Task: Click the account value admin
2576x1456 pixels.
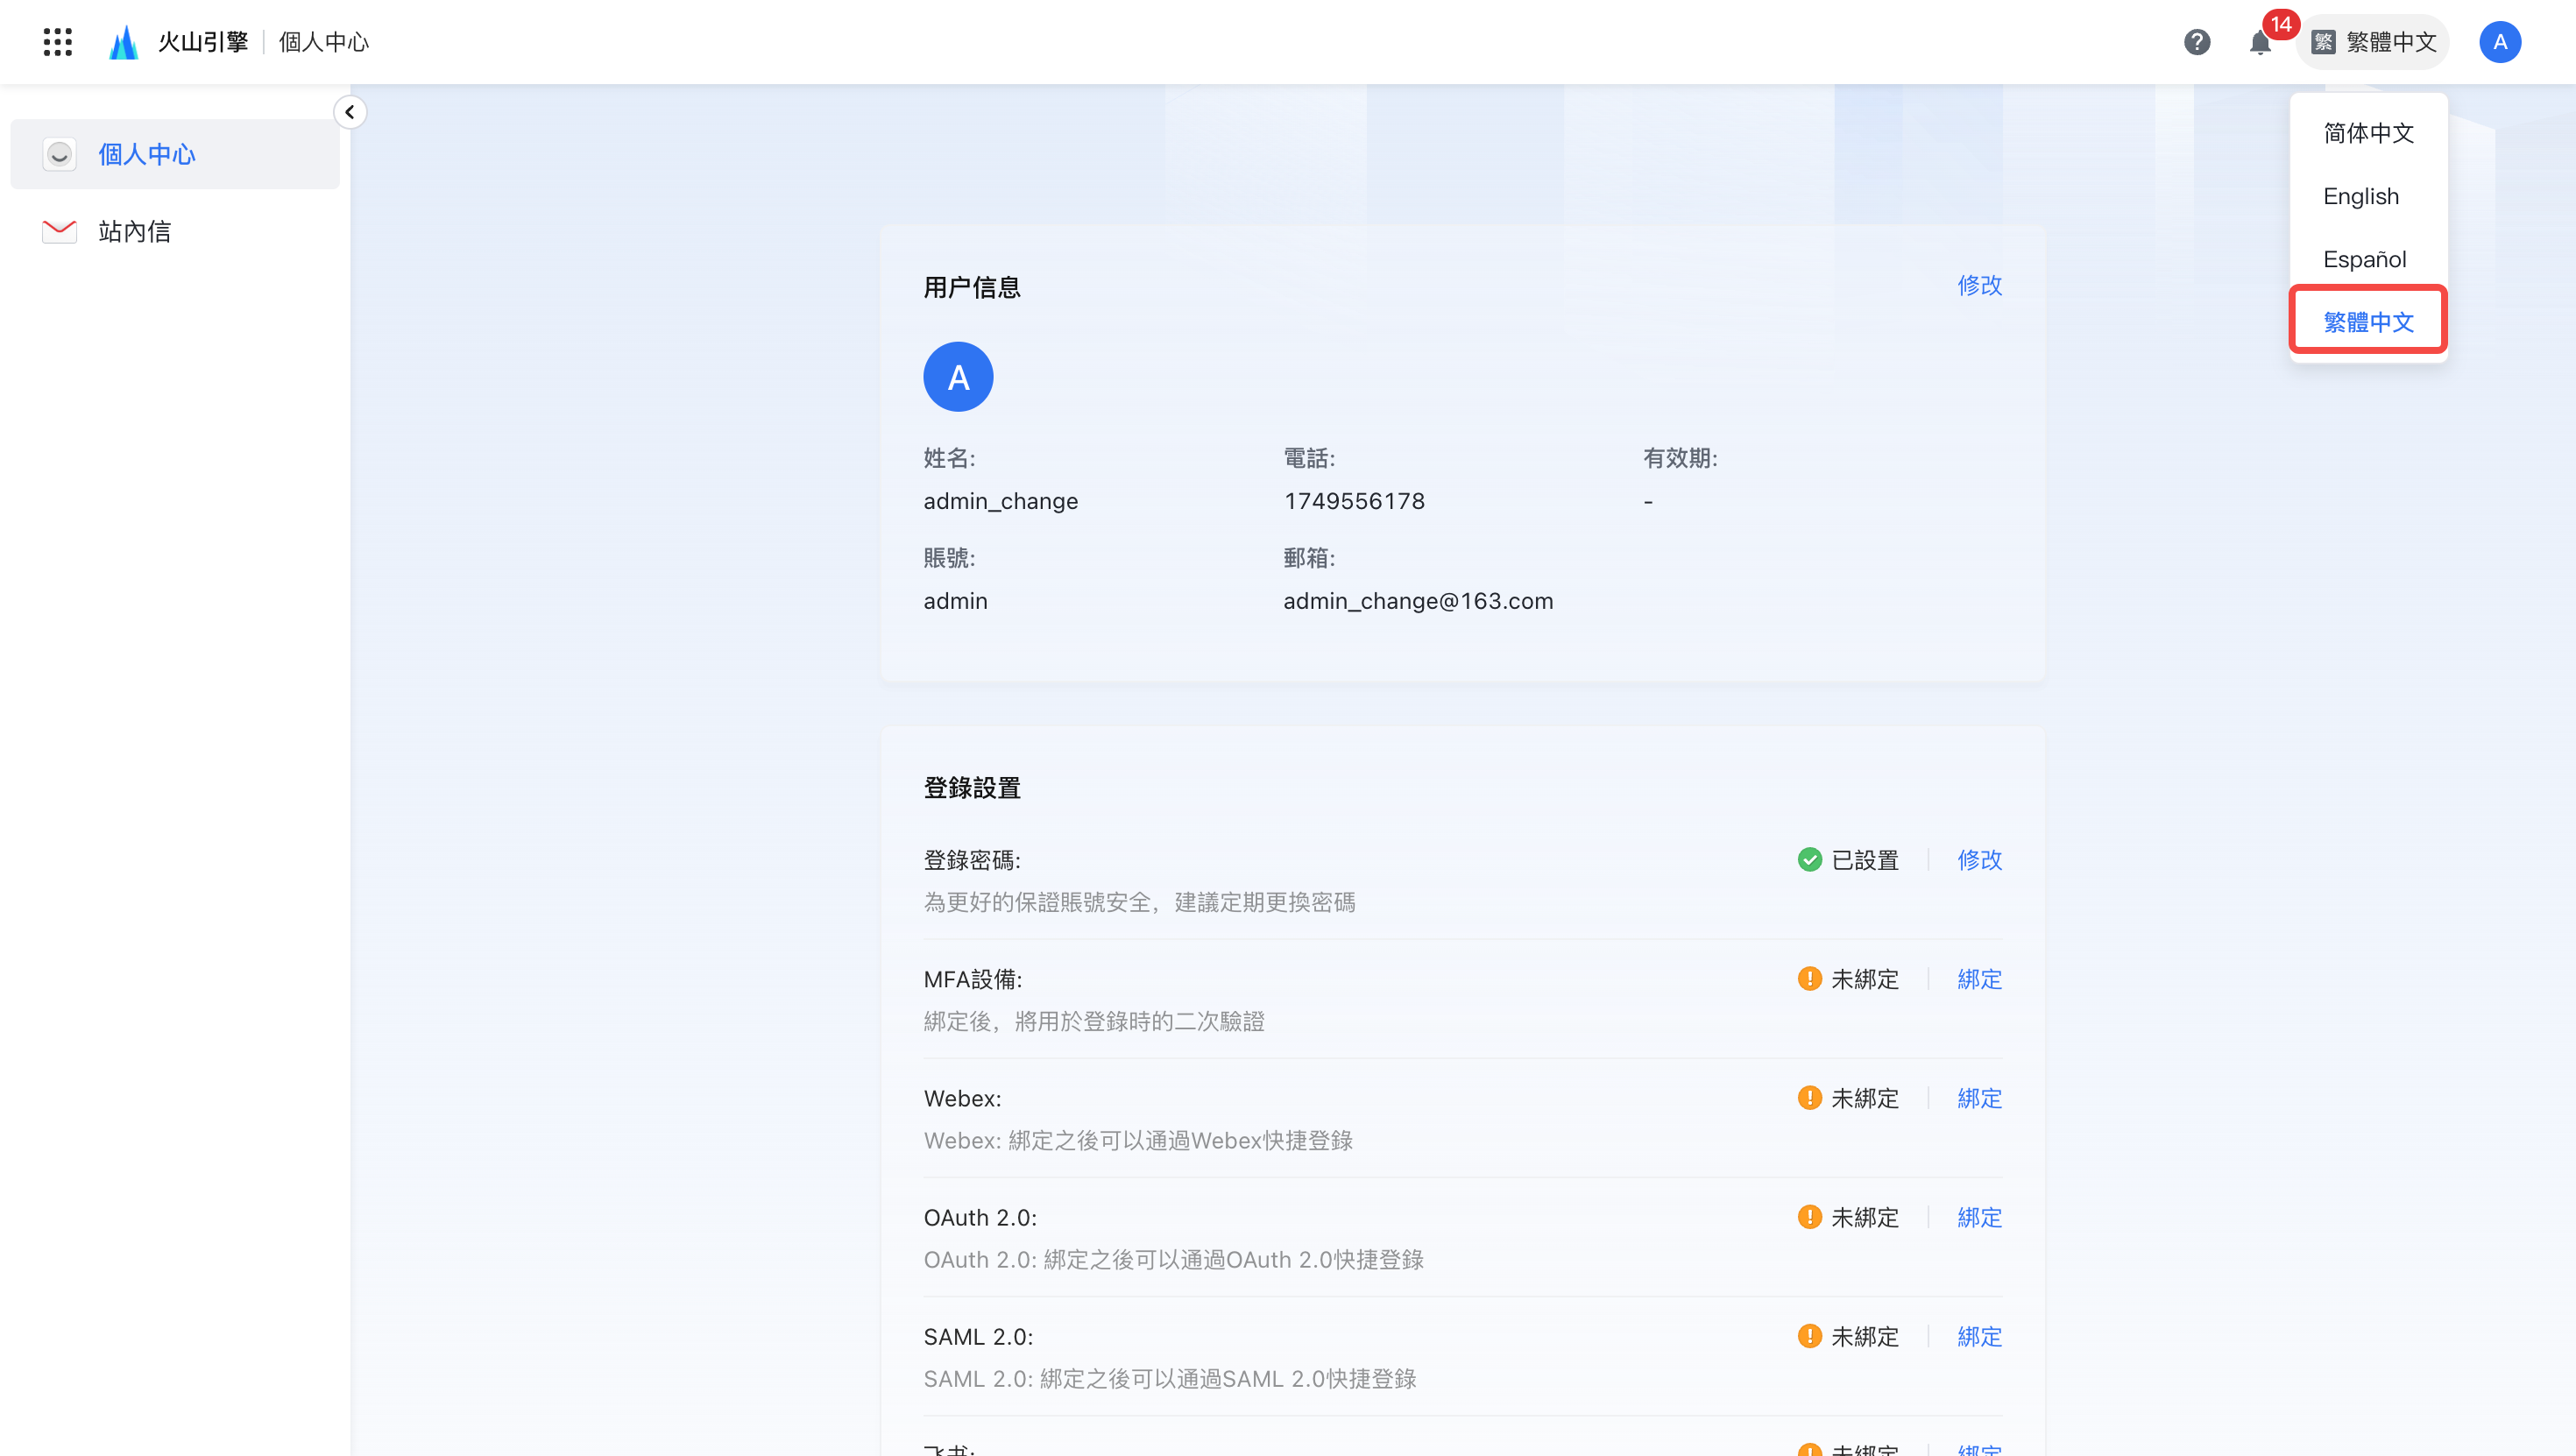Action: pyautogui.click(x=955, y=601)
